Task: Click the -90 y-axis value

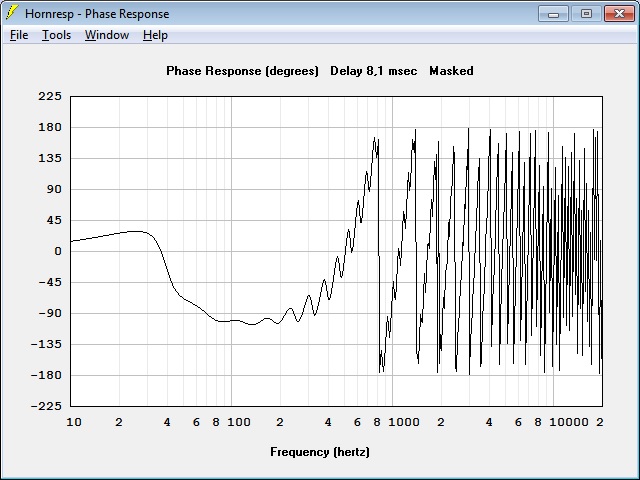Action: coord(50,313)
